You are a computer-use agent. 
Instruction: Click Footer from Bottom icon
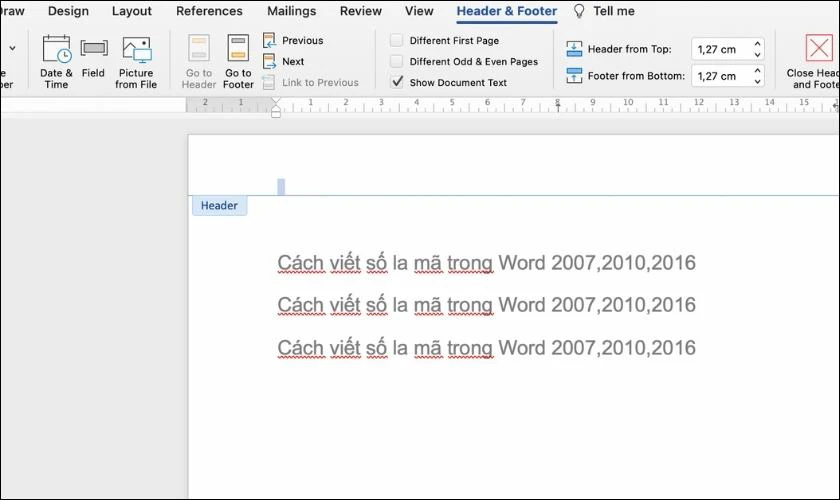(574, 76)
